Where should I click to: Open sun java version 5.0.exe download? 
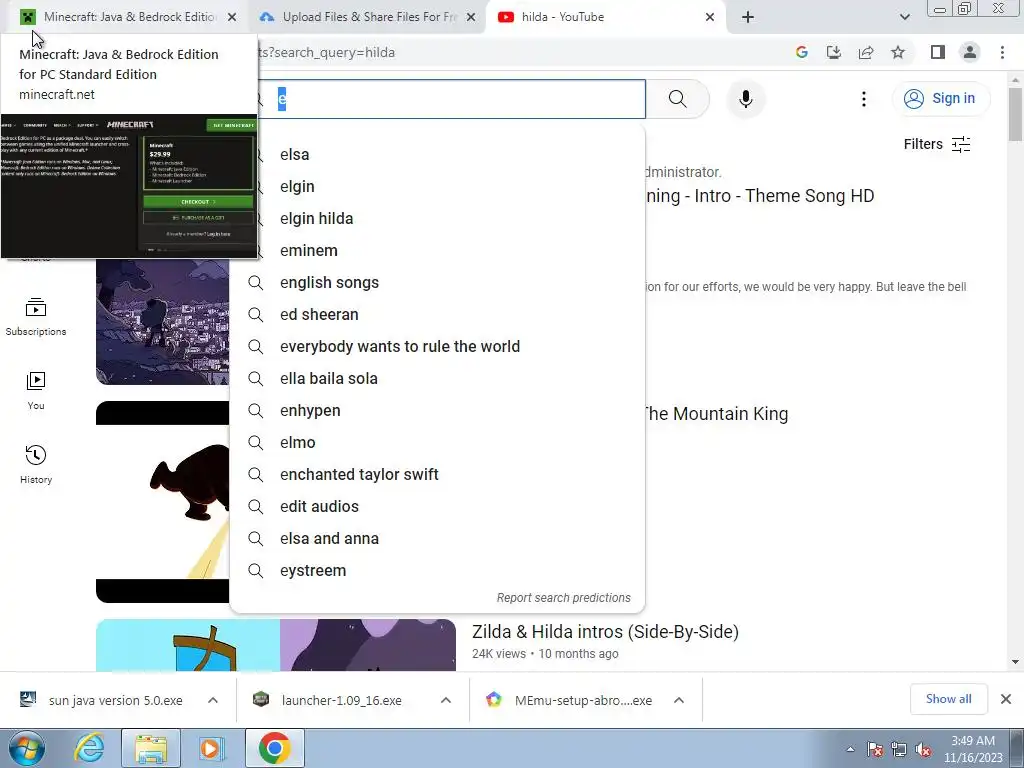(102, 700)
